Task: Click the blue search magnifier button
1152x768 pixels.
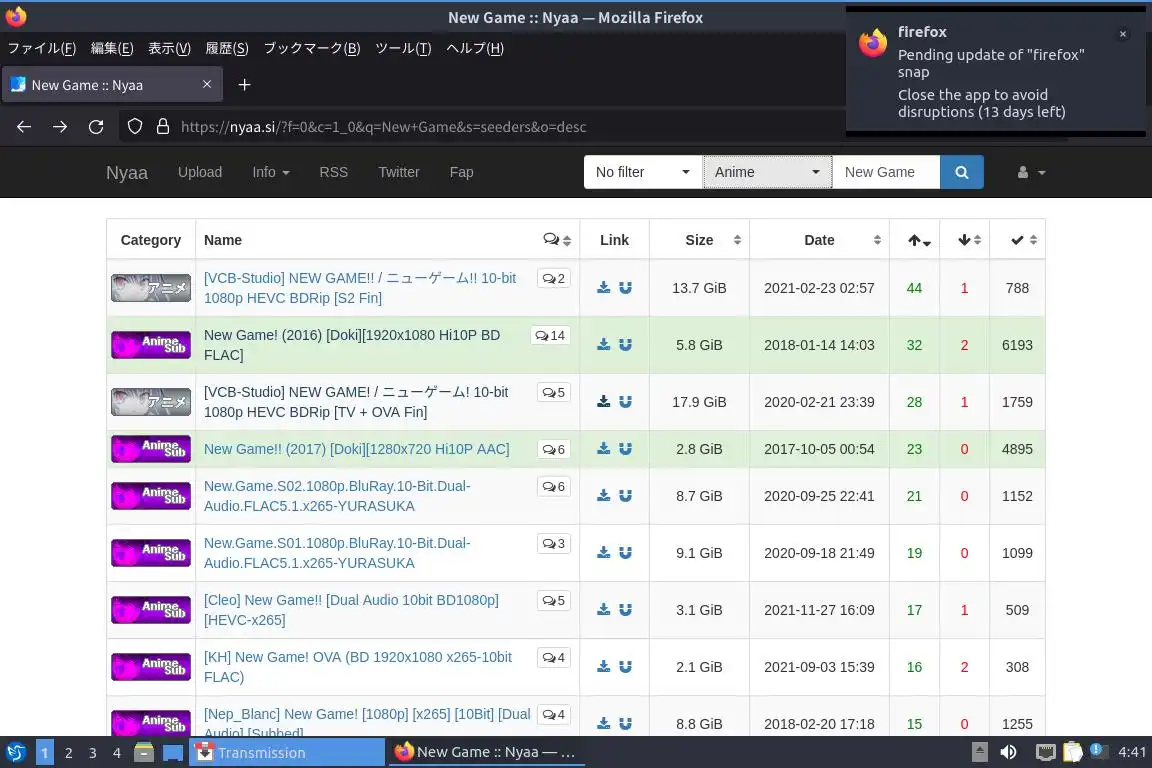Action: [x=961, y=172]
